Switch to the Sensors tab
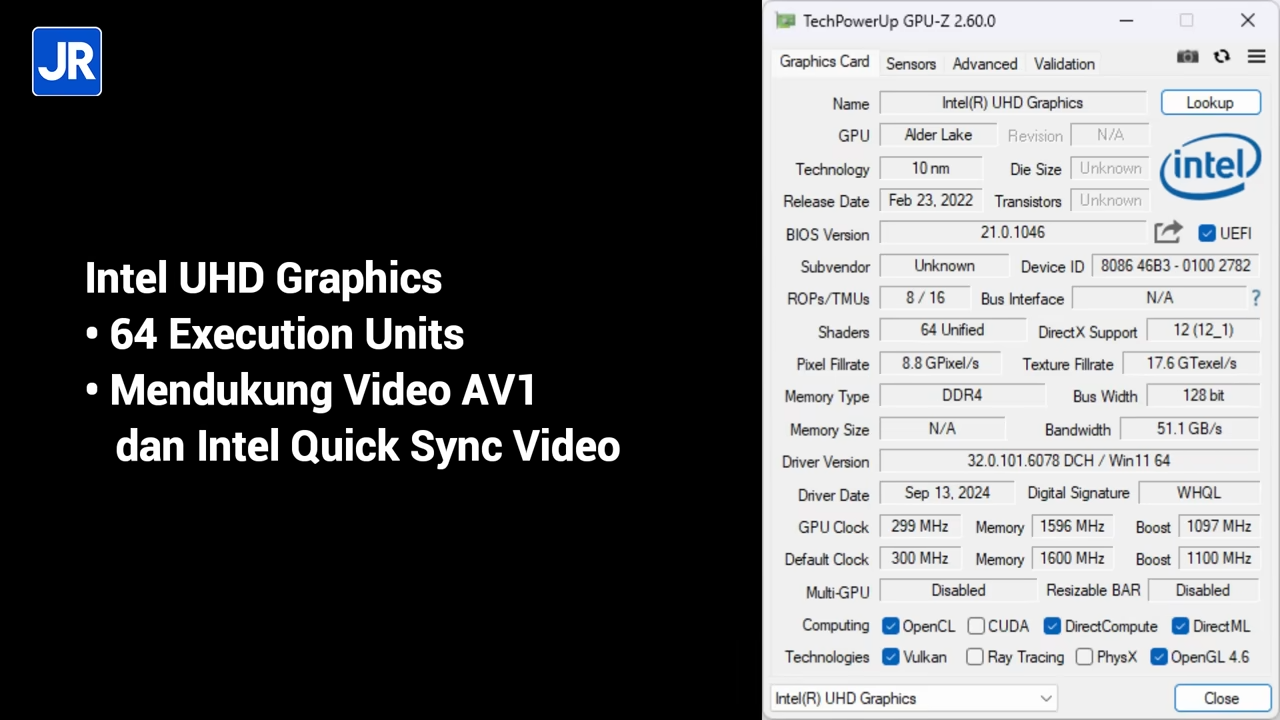Image resolution: width=1280 pixels, height=720 pixels. [911, 63]
